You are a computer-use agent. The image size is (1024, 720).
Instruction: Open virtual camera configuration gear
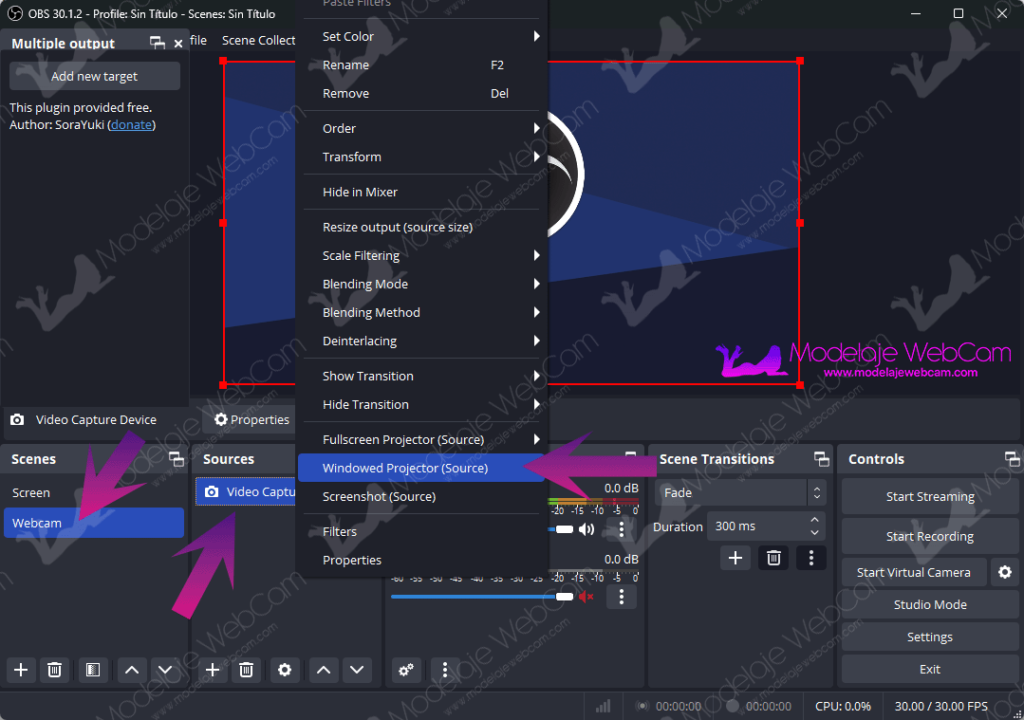[1005, 572]
